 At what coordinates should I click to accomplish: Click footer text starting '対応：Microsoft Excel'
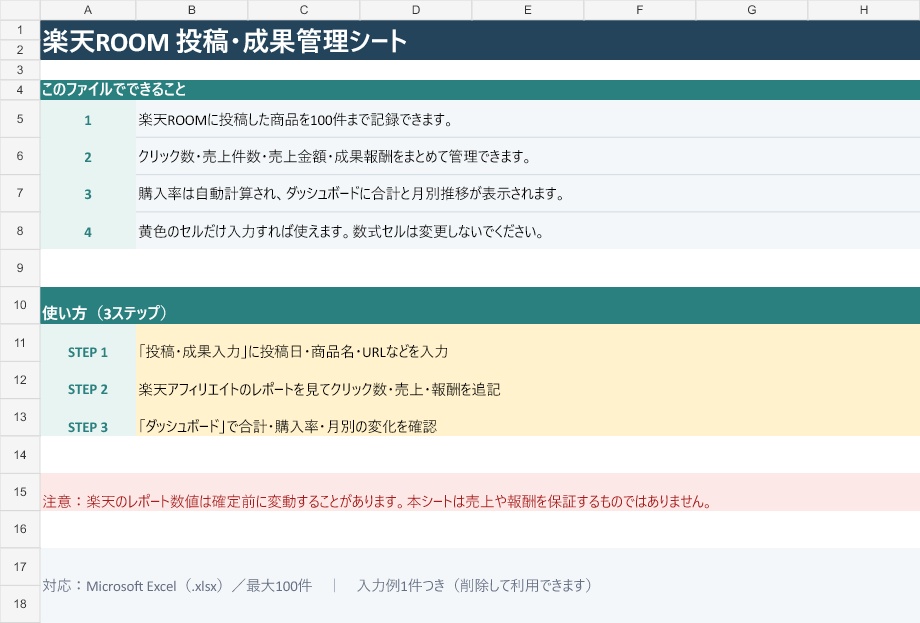click(x=317, y=585)
